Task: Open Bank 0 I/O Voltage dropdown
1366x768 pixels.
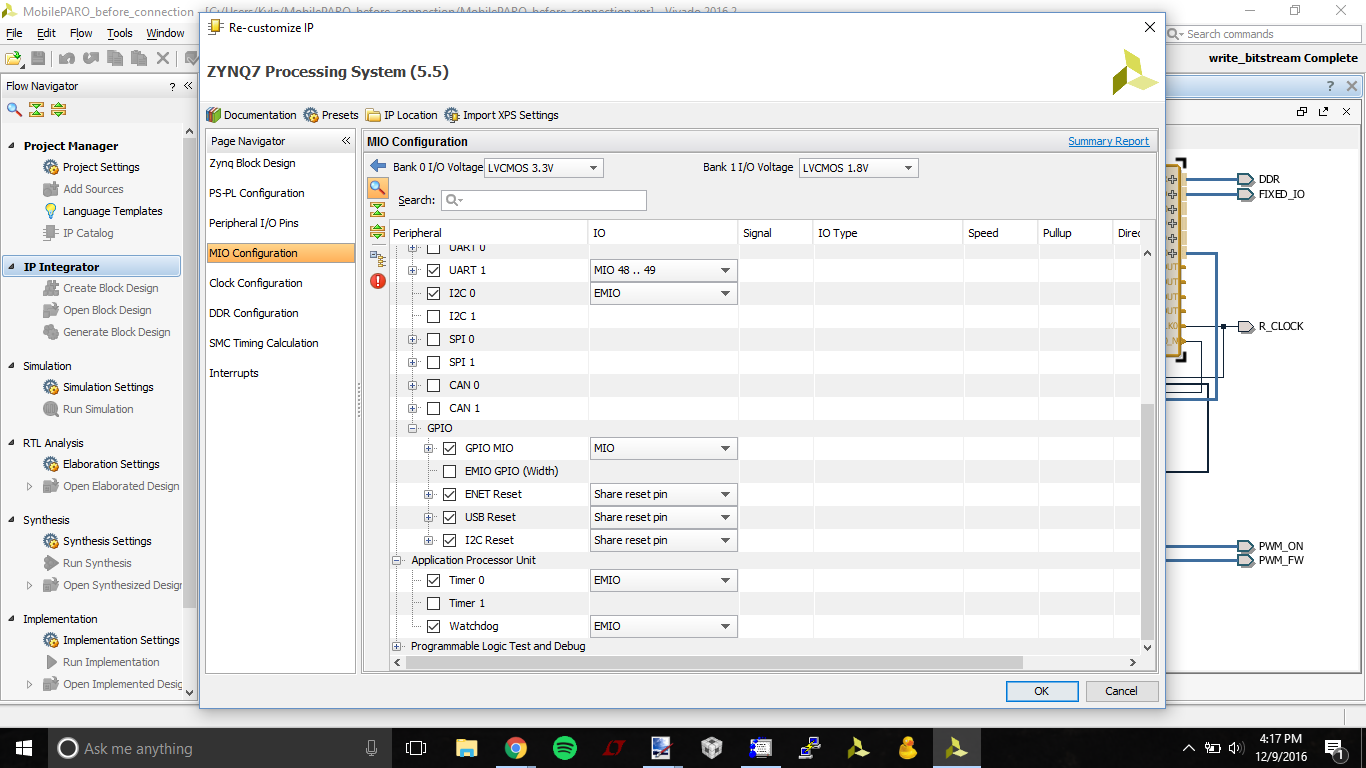Action: click(544, 168)
